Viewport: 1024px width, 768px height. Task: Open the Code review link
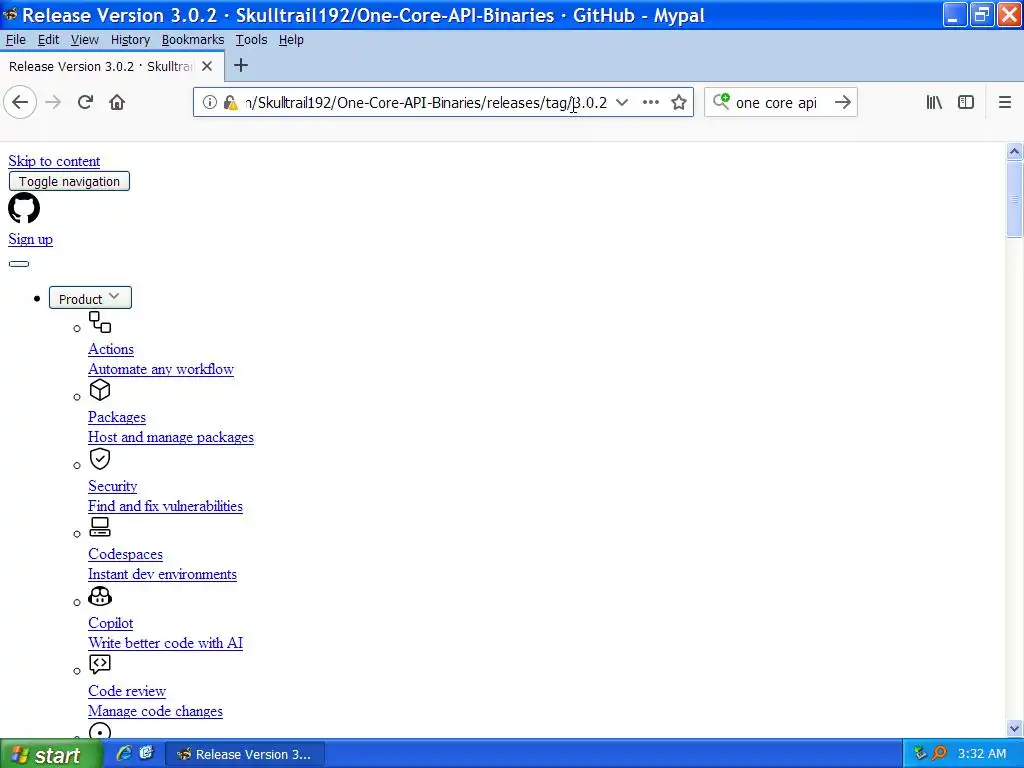[x=127, y=692]
